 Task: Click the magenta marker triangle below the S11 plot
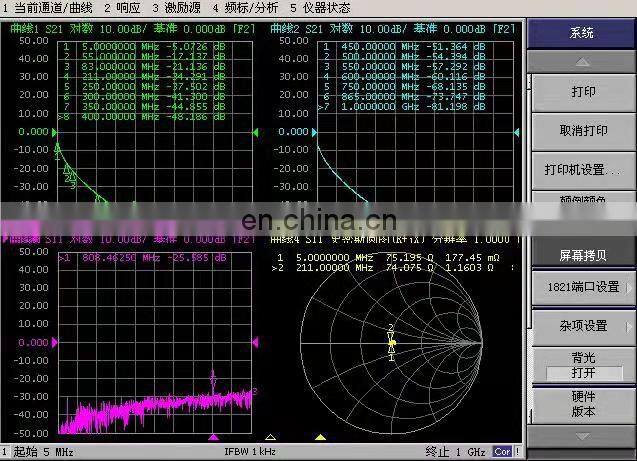tap(212, 437)
